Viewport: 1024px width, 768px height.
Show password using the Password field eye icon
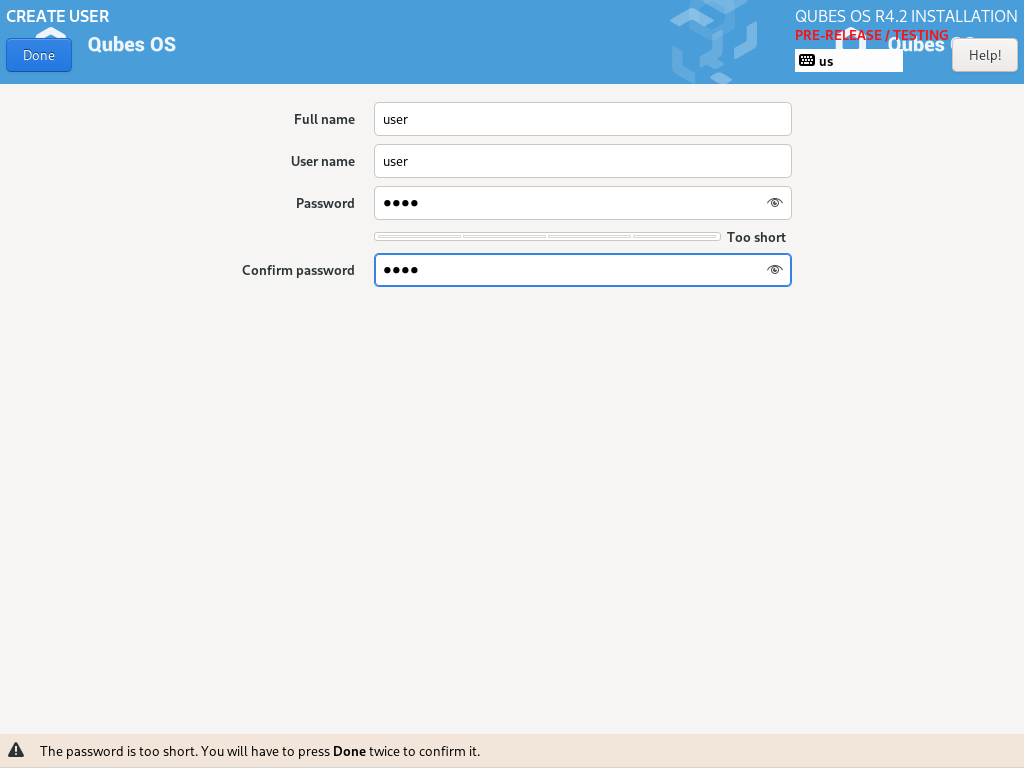774,203
